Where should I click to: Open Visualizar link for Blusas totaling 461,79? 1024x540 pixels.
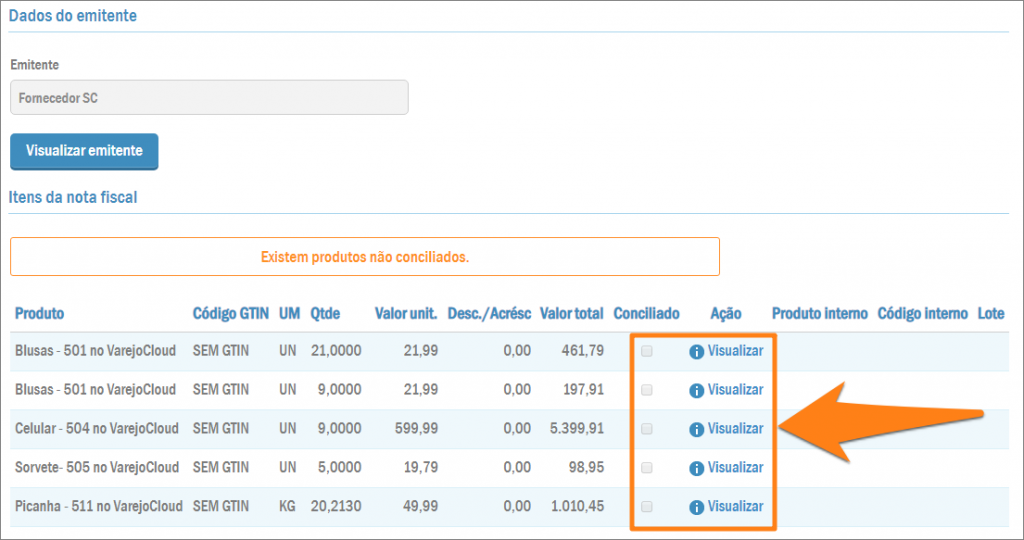click(735, 351)
